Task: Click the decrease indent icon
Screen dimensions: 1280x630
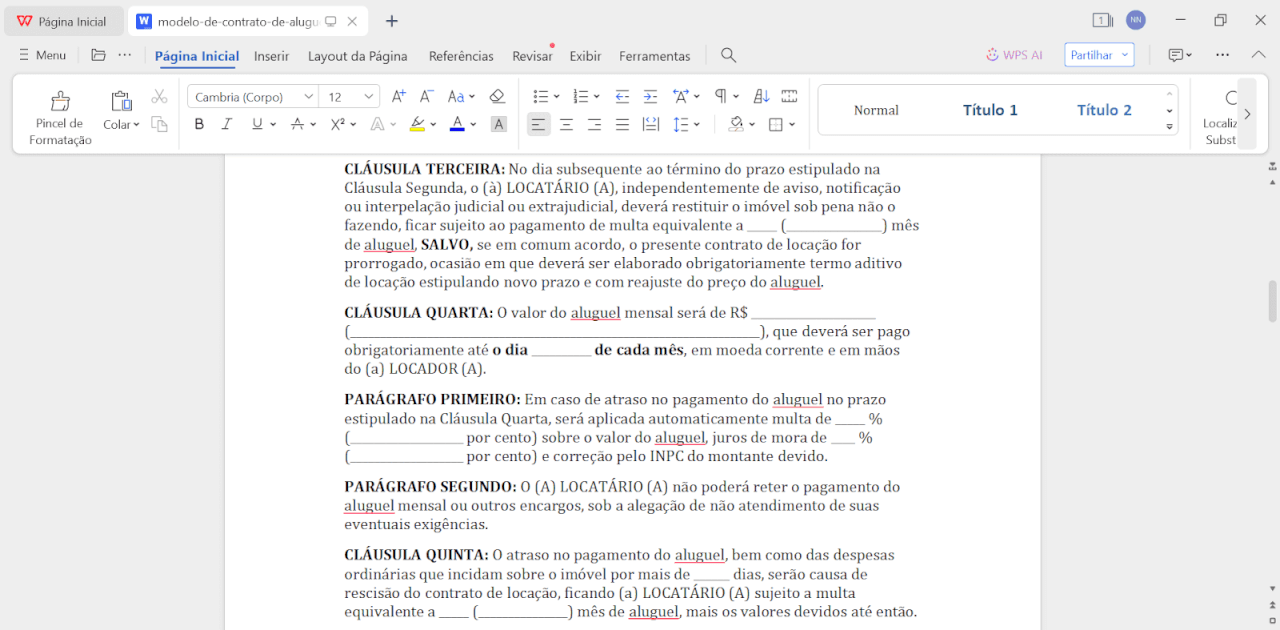Action: click(x=622, y=96)
